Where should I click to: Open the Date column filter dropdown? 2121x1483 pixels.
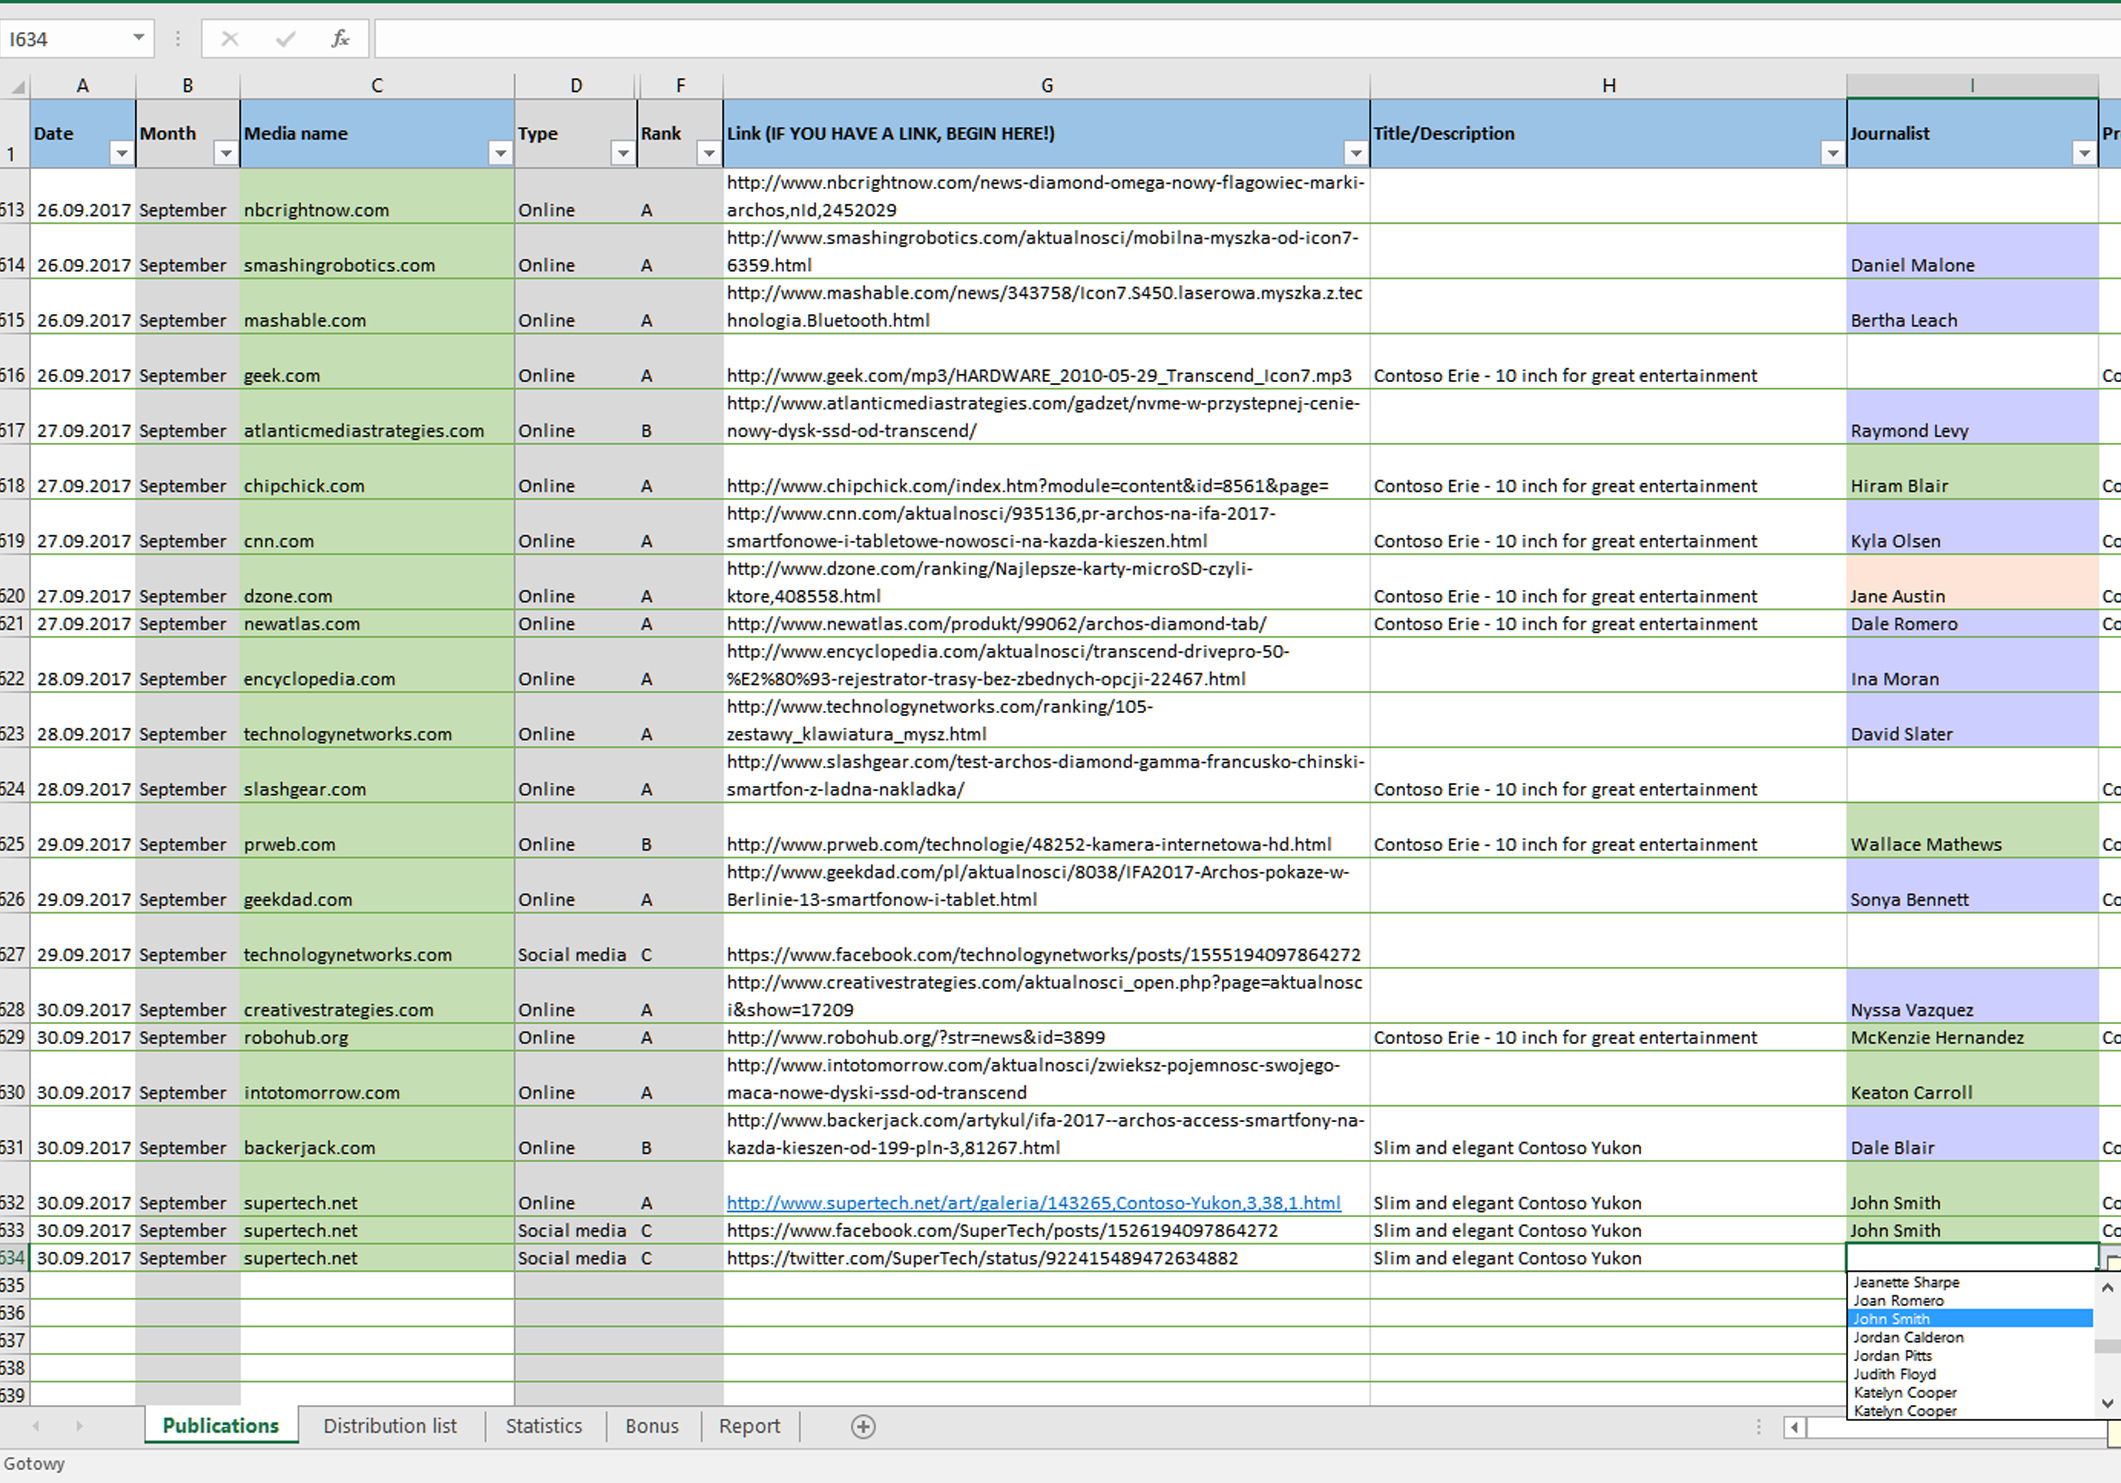(x=121, y=153)
